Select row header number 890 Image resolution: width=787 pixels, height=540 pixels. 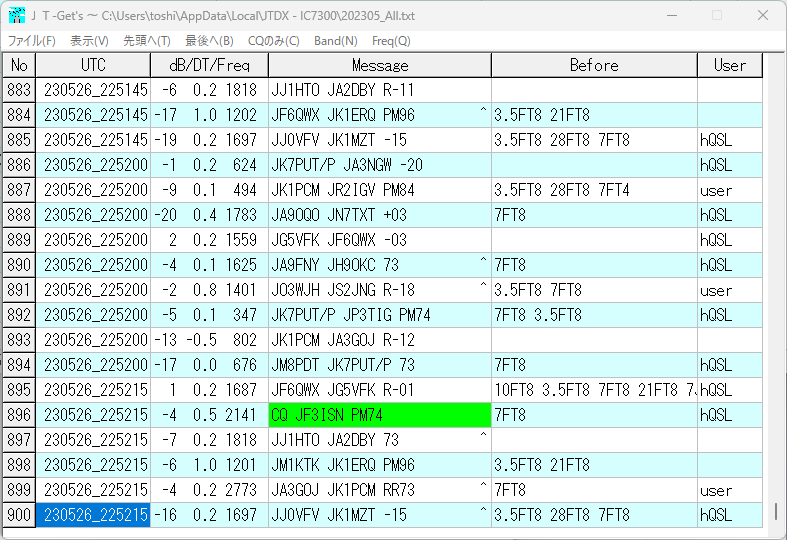coord(19,265)
